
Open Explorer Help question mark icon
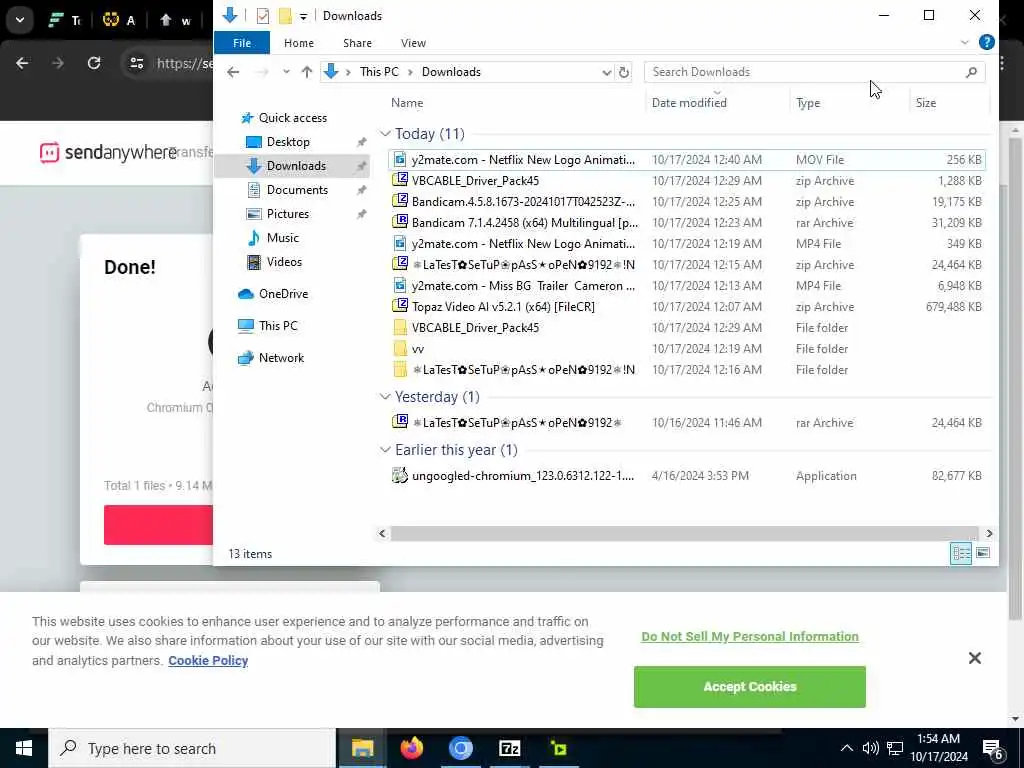(987, 42)
